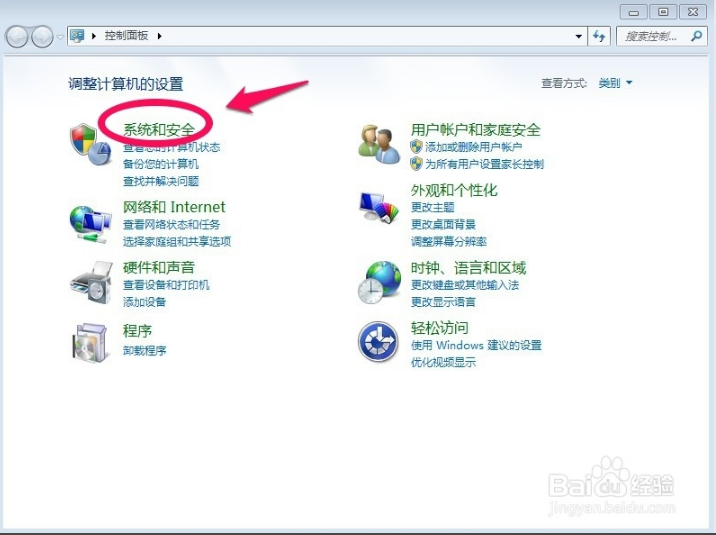Click the System and Security shield icon

coord(88,146)
